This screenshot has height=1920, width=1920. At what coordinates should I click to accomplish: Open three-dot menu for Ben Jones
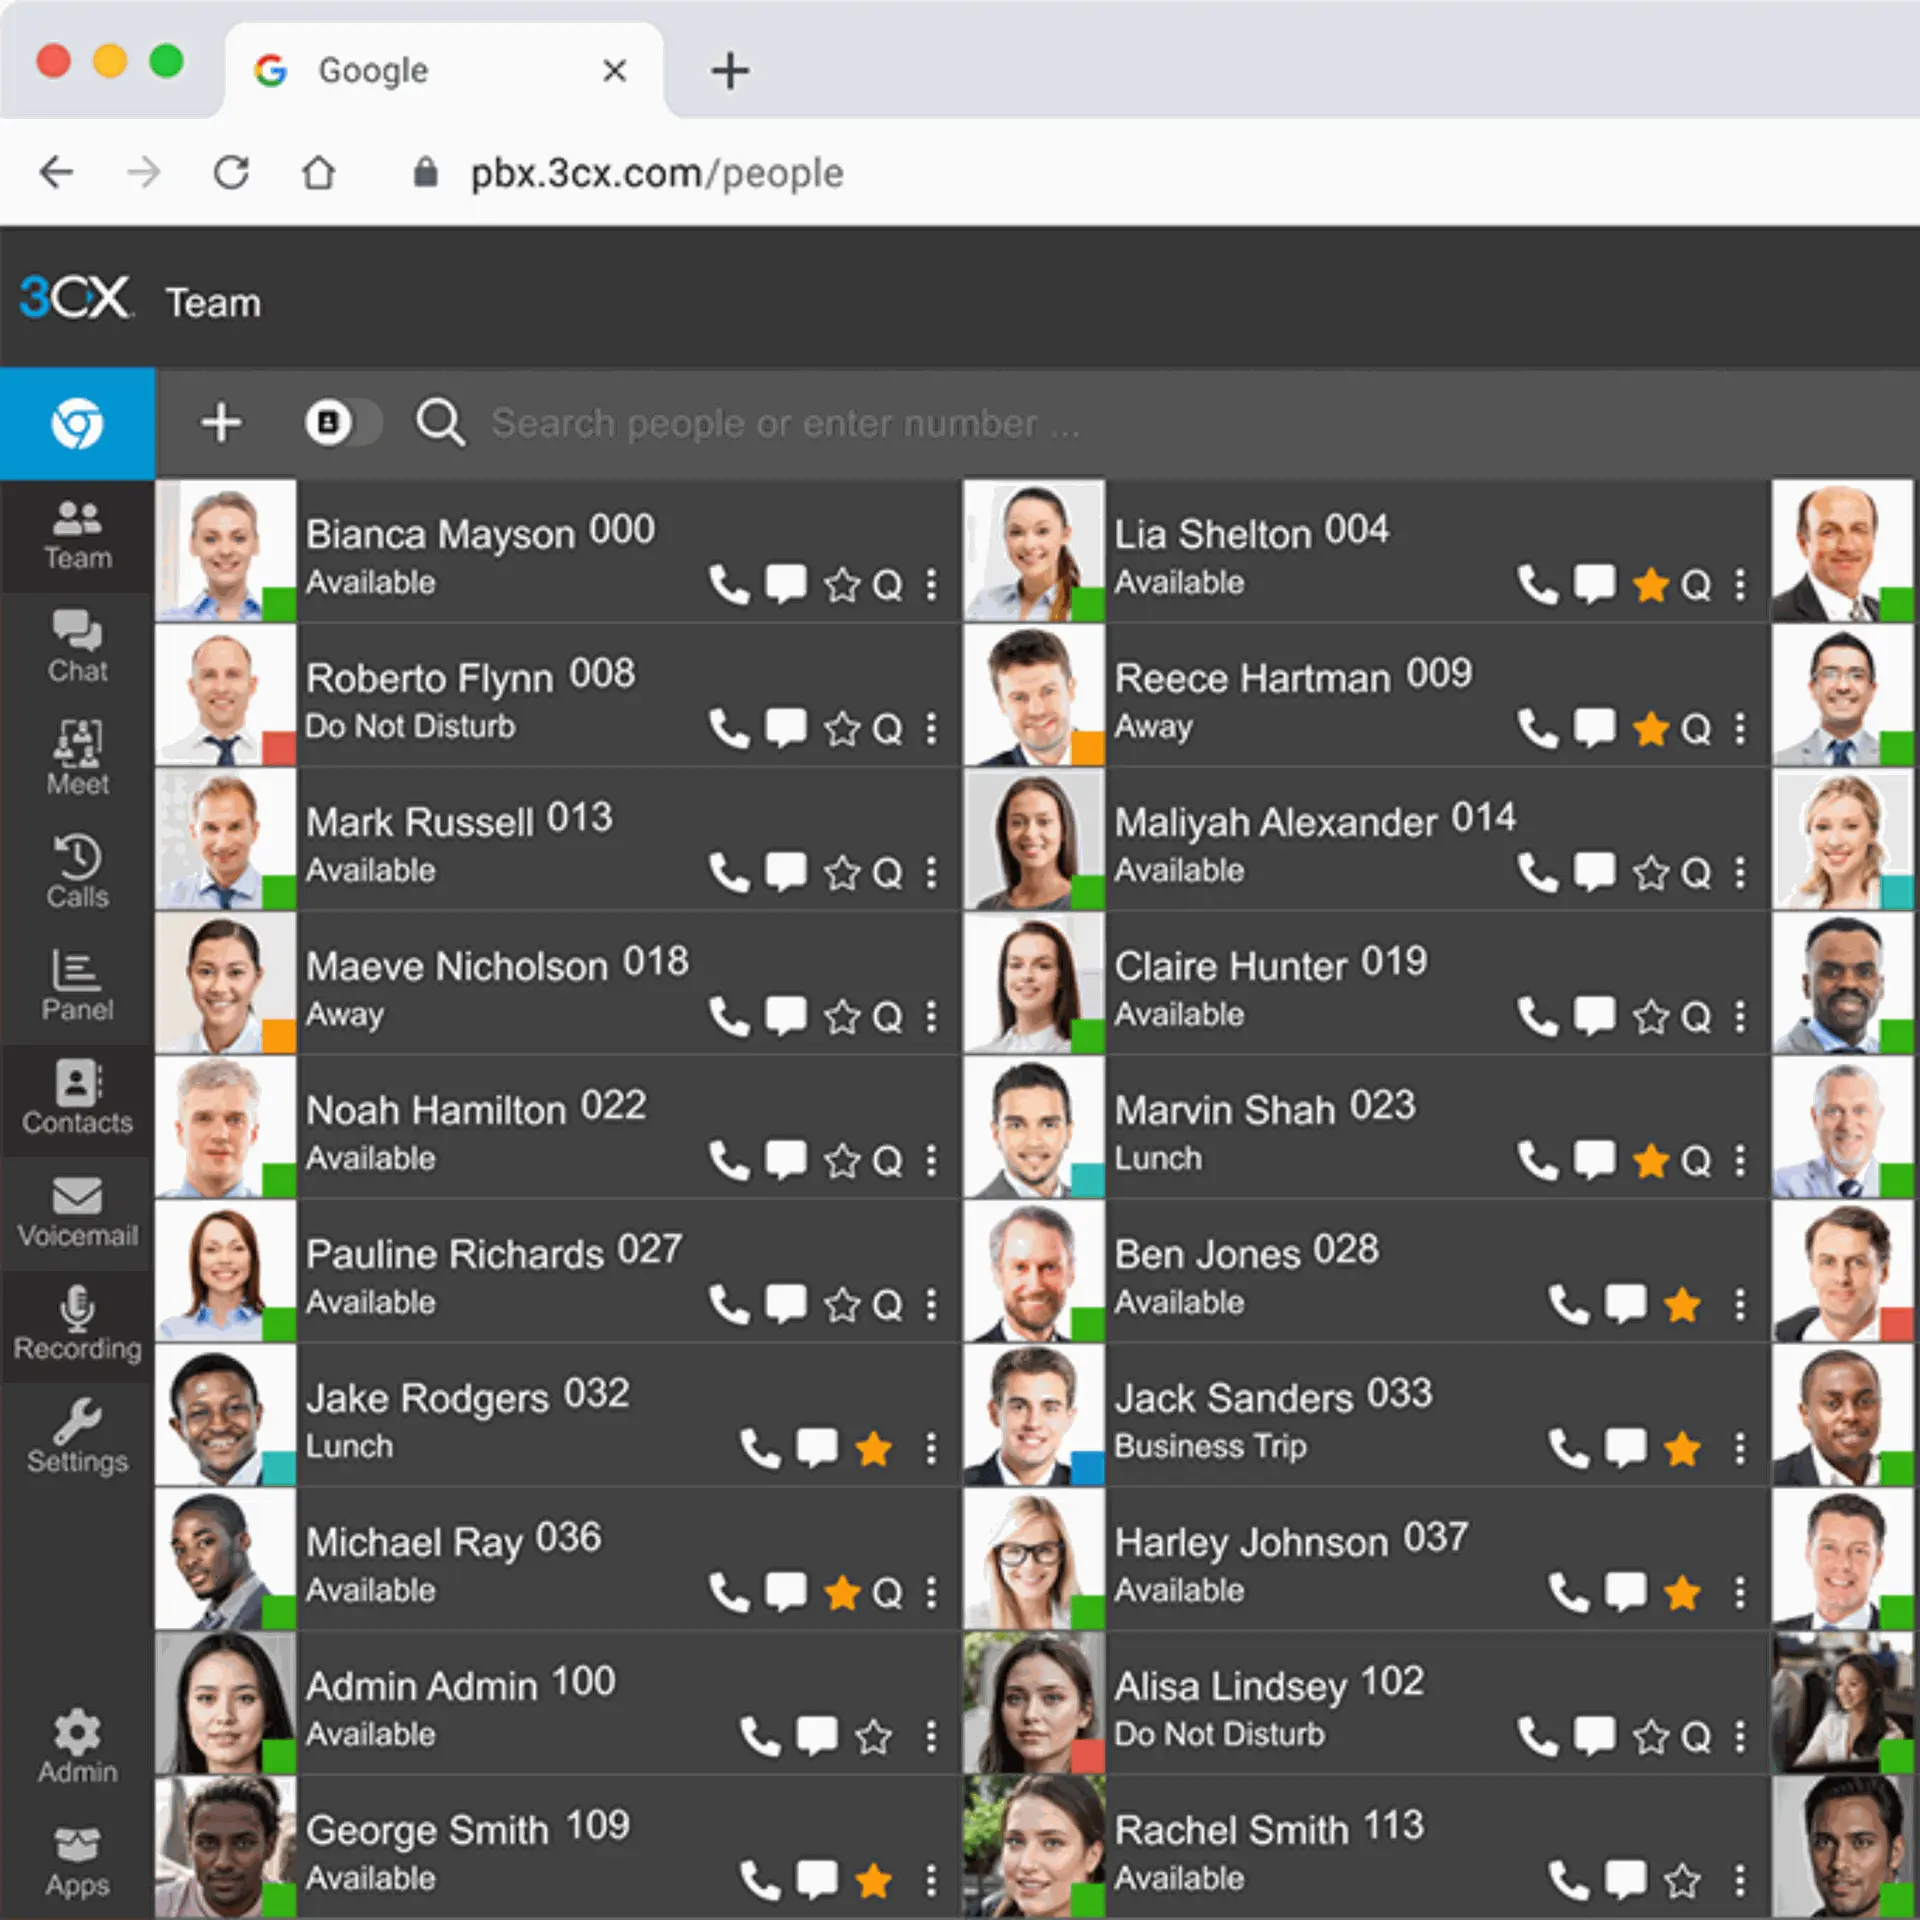(x=1740, y=1304)
